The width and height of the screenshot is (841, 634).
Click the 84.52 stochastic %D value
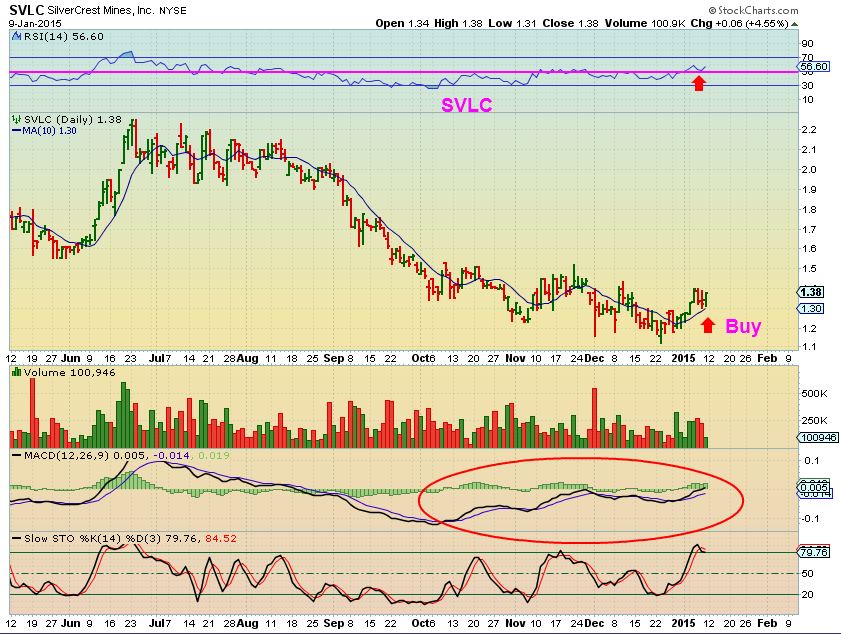(x=221, y=538)
